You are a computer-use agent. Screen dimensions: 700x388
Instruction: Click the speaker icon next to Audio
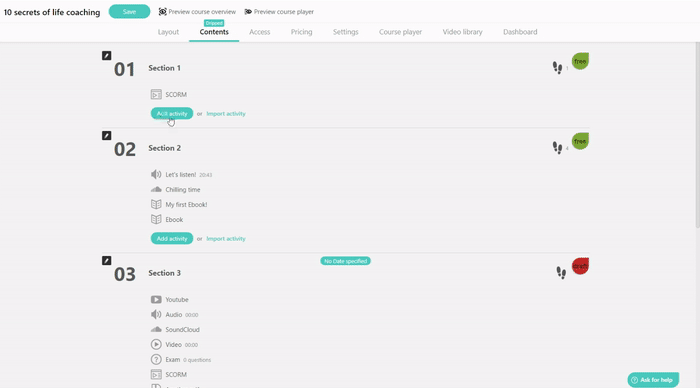pos(156,315)
